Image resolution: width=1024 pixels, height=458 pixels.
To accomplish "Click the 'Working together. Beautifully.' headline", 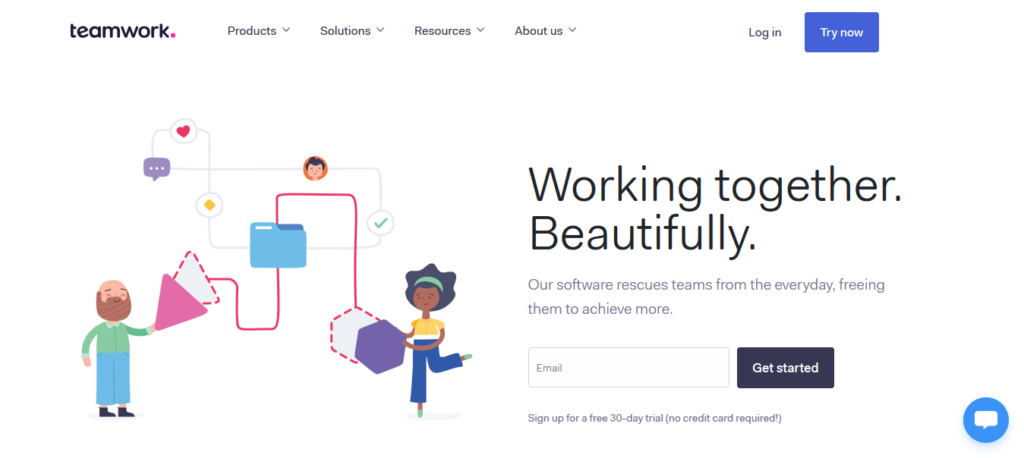I will [714, 209].
